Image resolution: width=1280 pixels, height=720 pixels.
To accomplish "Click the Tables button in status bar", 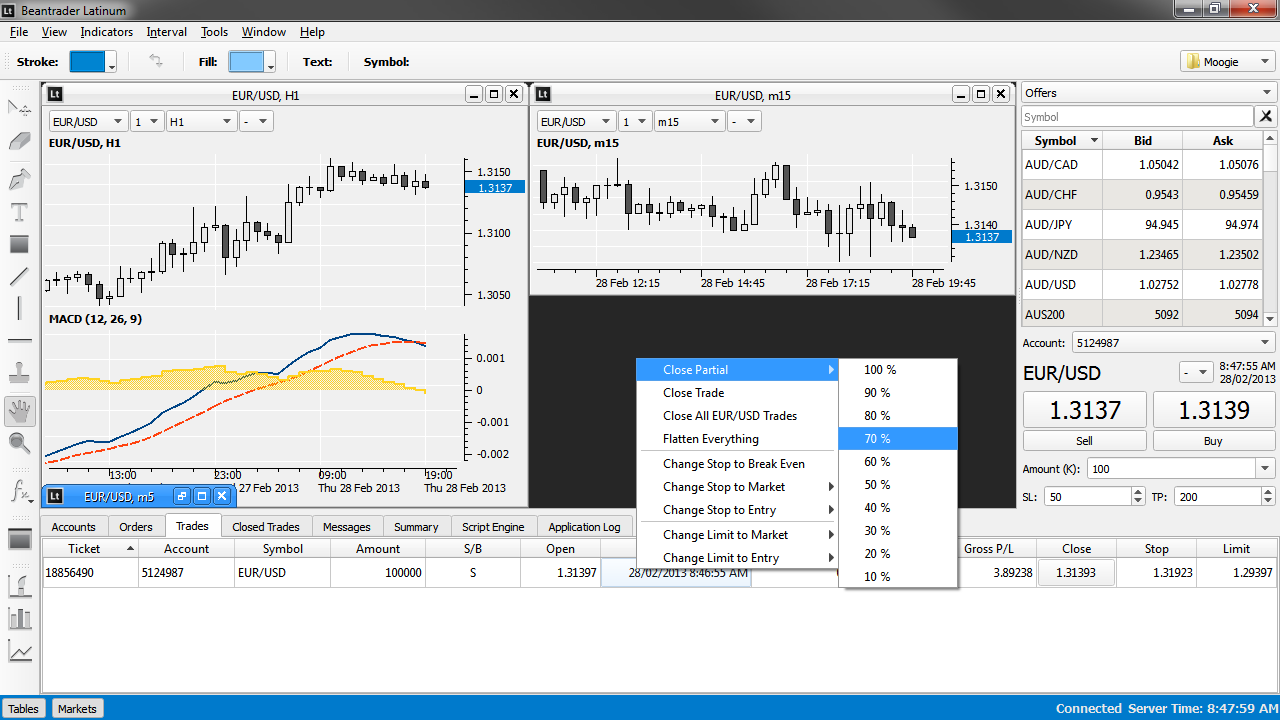I will 24,709.
